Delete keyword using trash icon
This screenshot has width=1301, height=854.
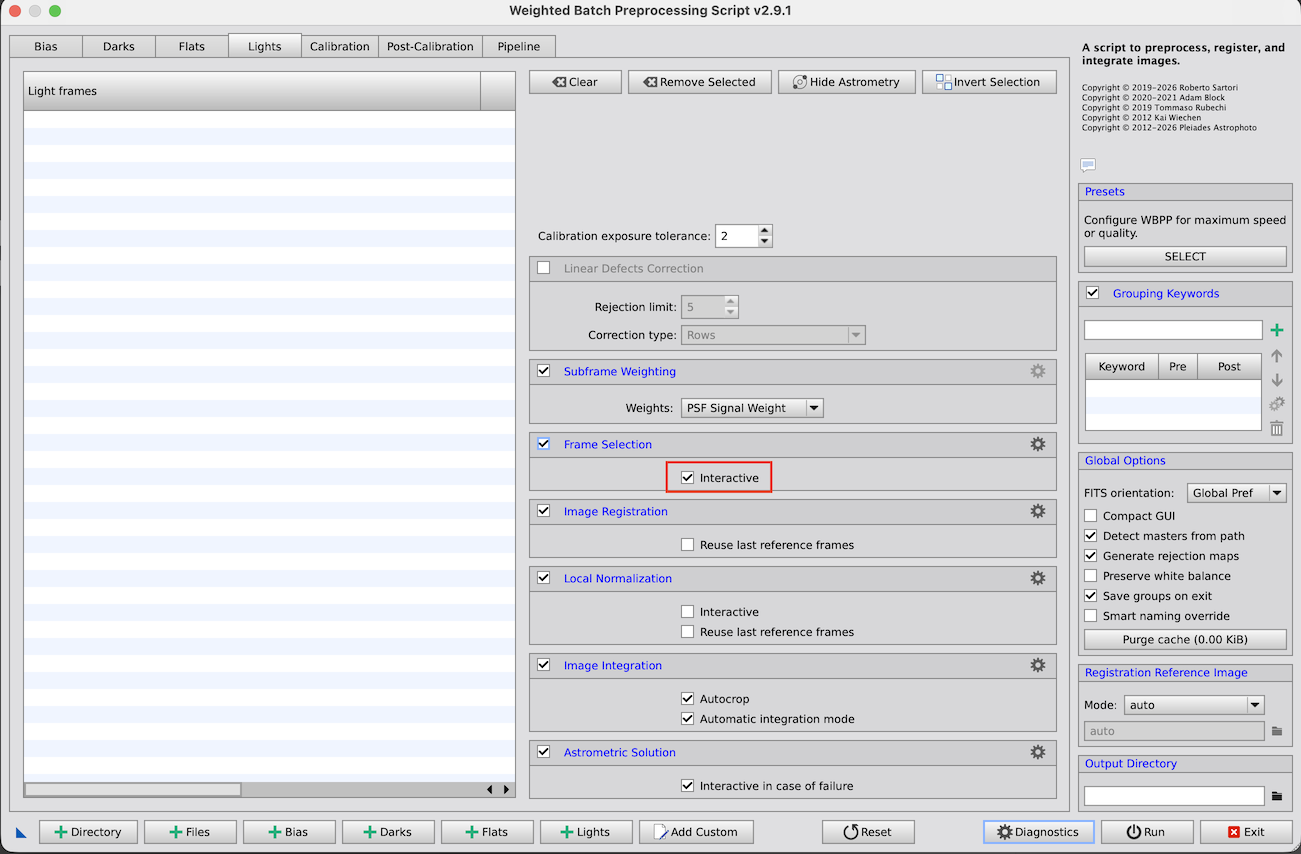1276,429
